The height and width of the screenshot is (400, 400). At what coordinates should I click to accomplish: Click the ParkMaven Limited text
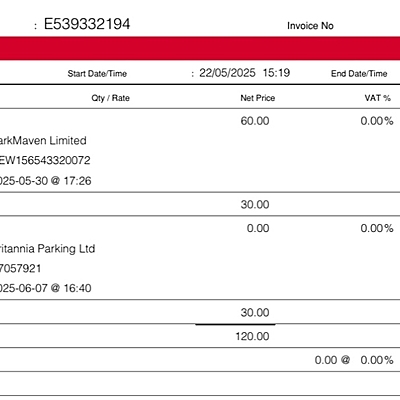(43, 140)
